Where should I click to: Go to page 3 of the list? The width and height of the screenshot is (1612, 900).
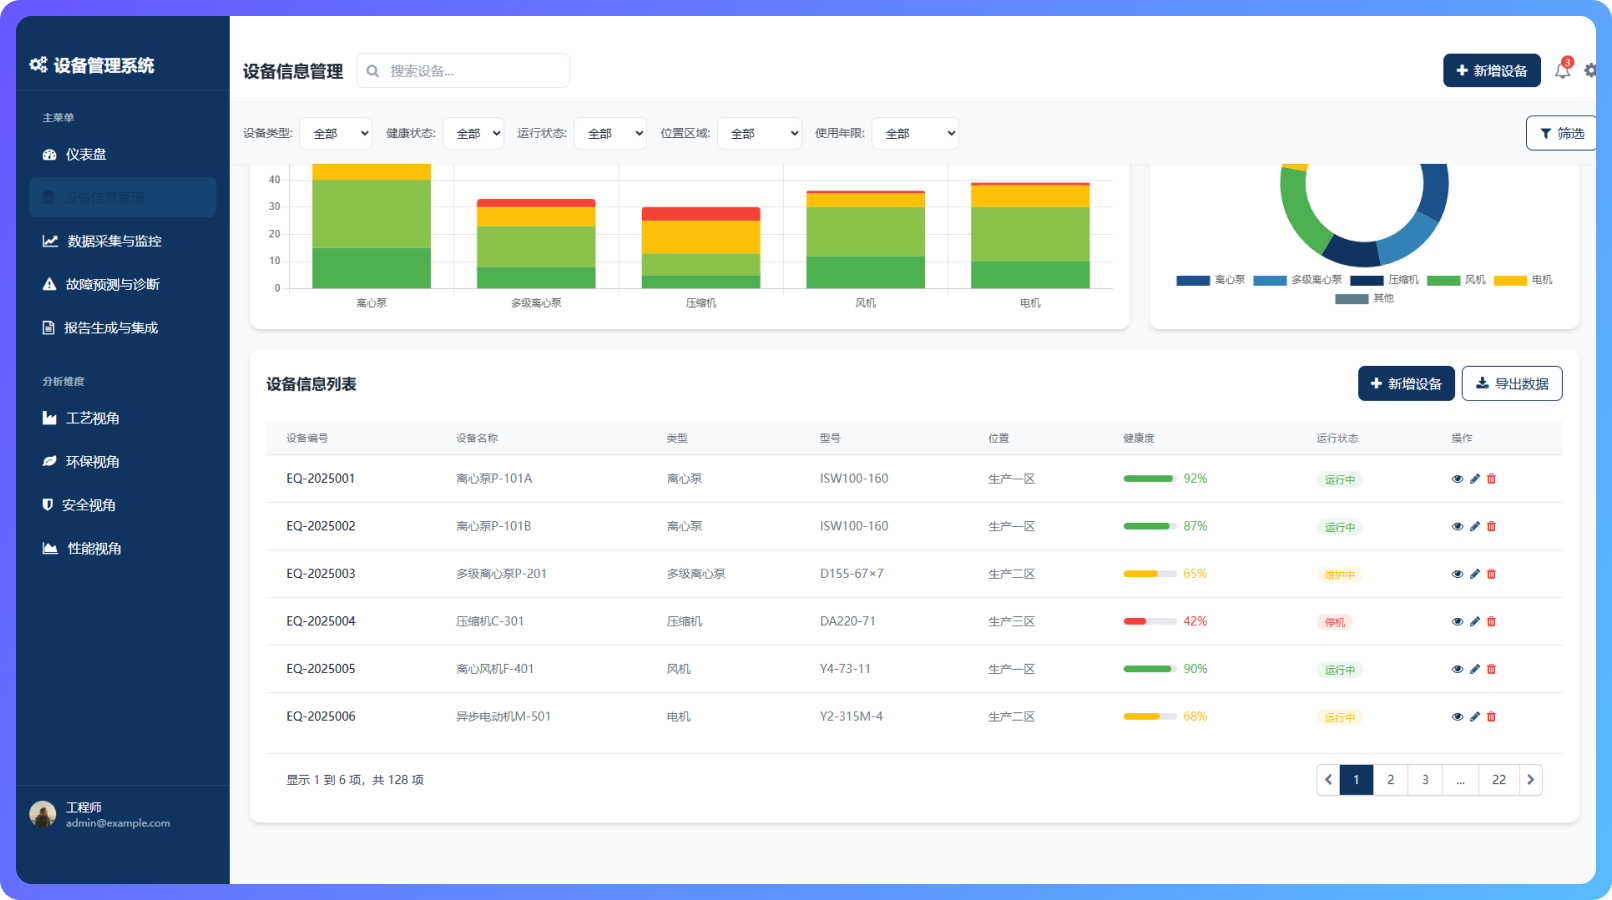tap(1425, 780)
